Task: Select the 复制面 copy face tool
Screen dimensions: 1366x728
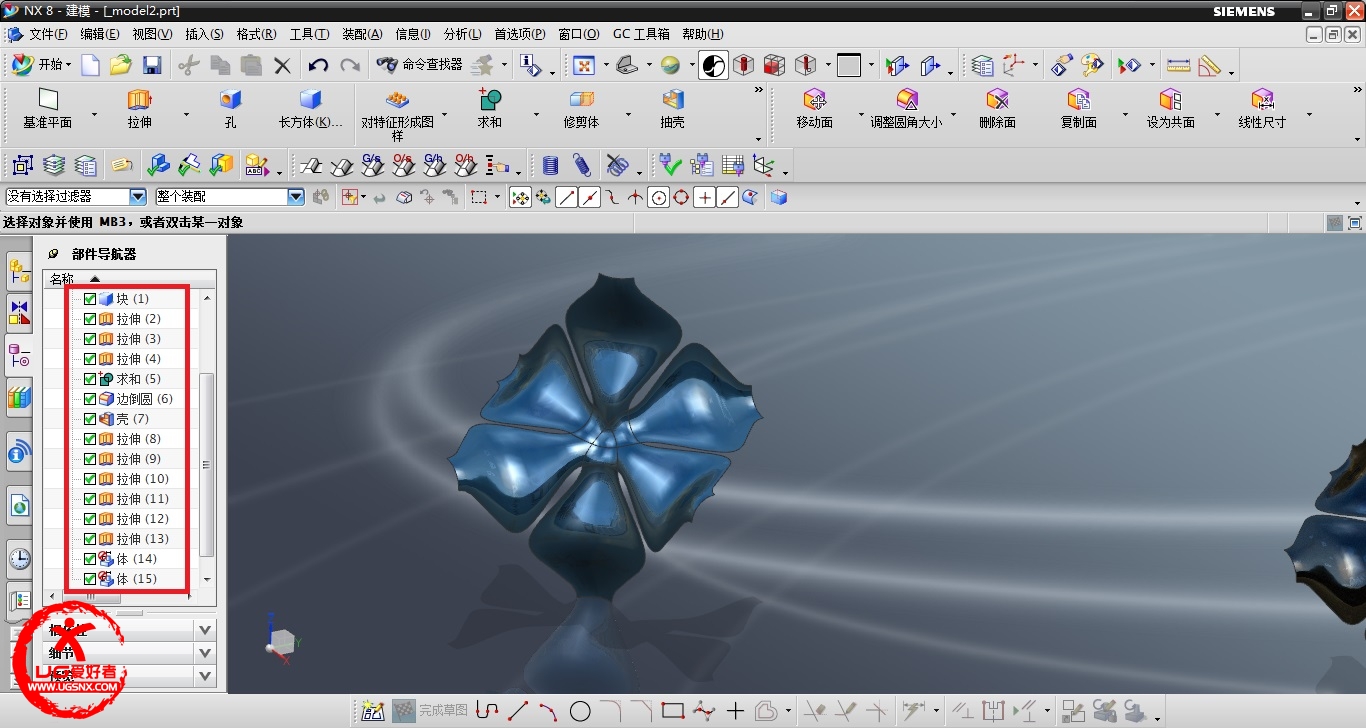Action: (x=1079, y=110)
